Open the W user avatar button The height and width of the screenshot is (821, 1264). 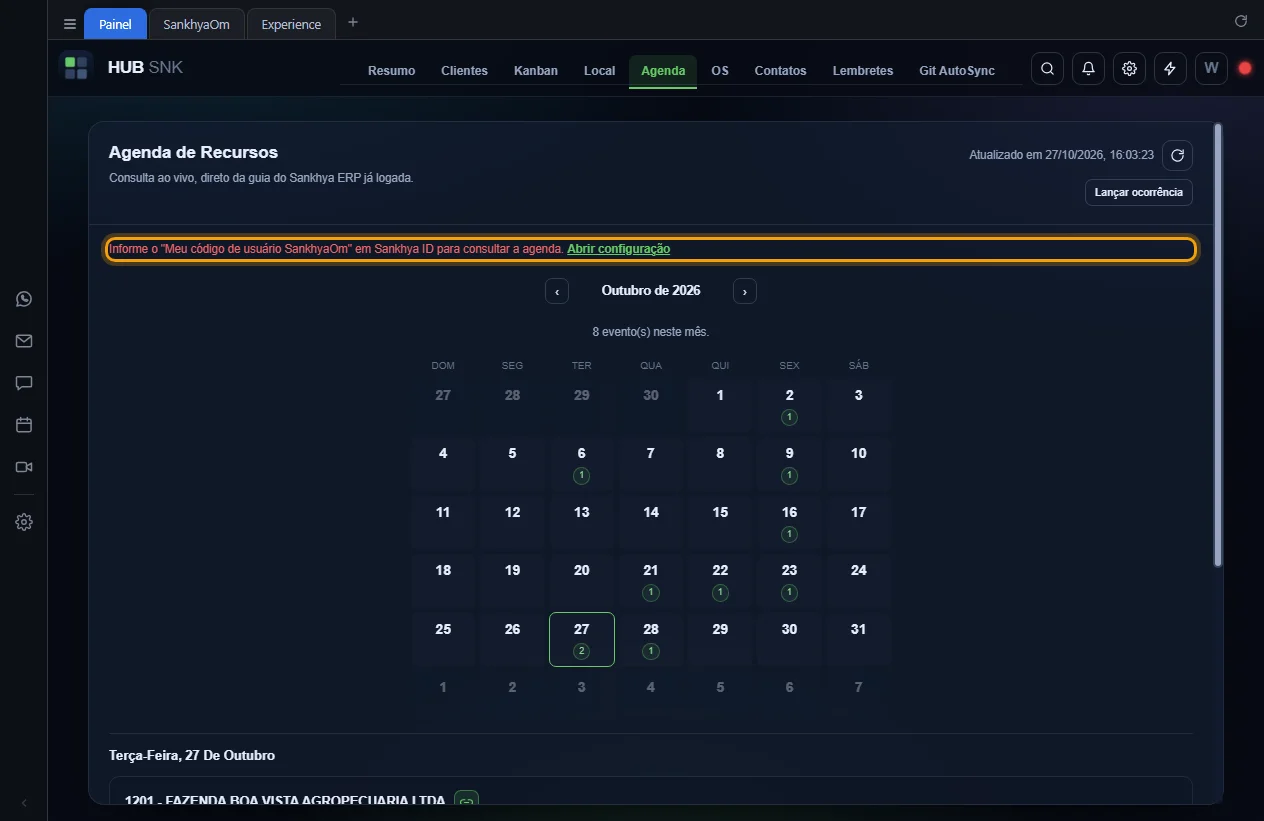click(x=1211, y=68)
